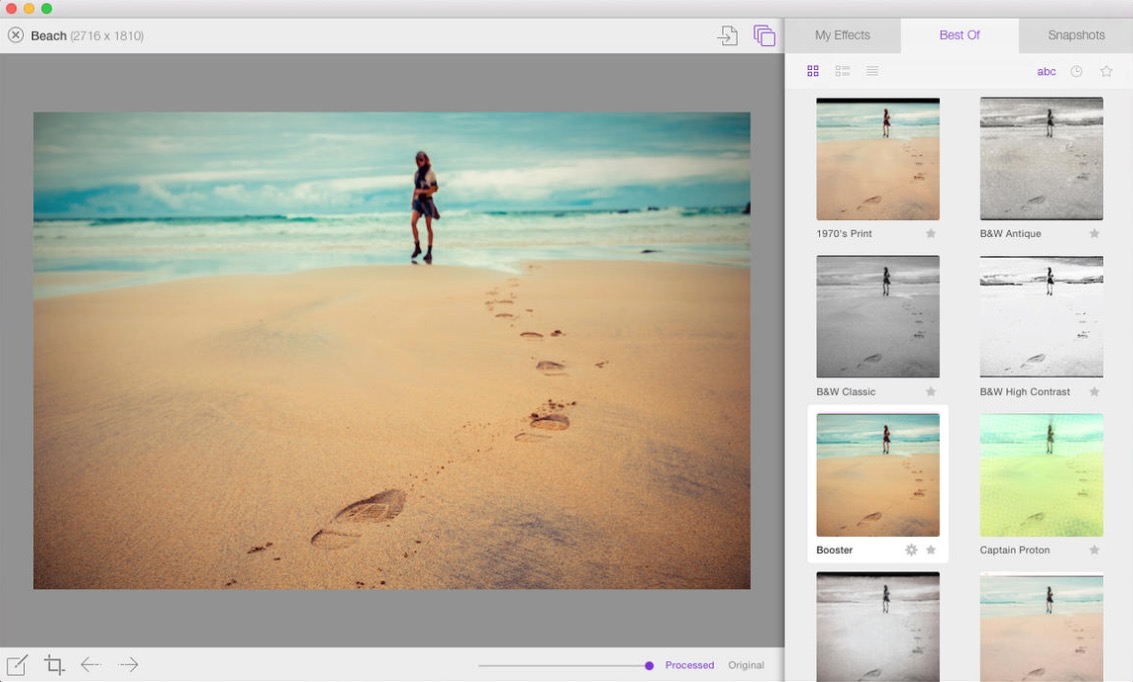Click the Booster label text
Image resolution: width=1133 pixels, height=682 pixels.
pyautogui.click(x=835, y=550)
